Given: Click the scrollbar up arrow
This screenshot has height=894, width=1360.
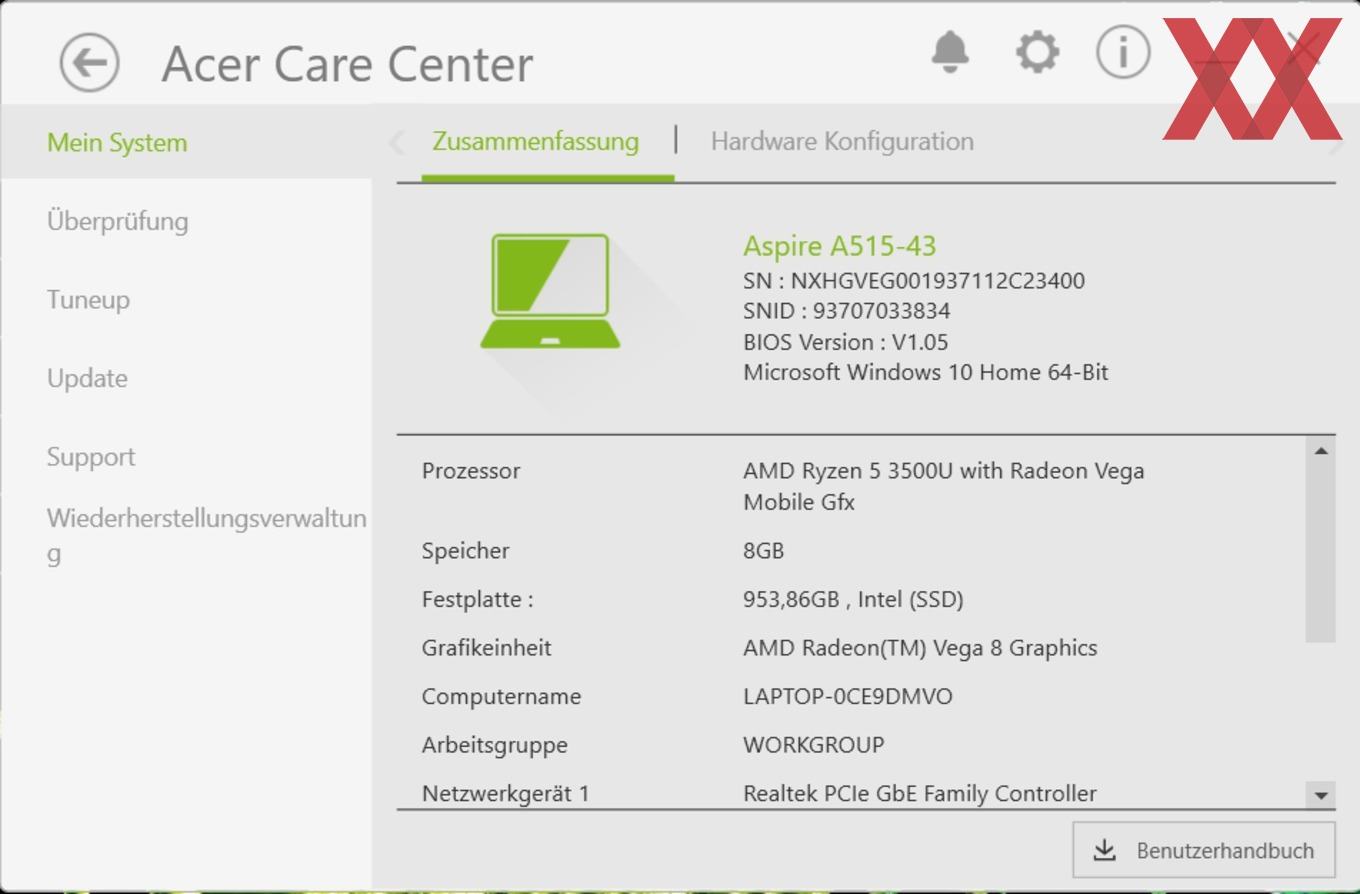Looking at the screenshot, I should tap(1321, 451).
